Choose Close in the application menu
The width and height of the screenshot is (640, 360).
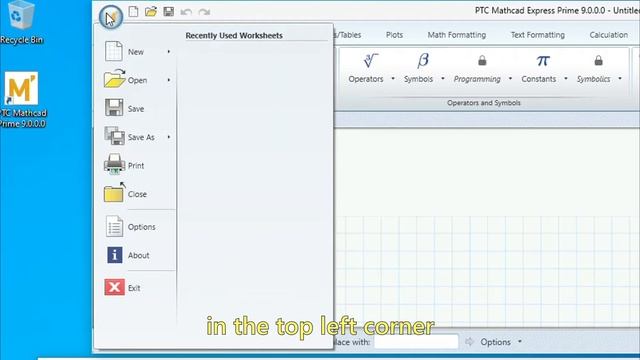137,194
